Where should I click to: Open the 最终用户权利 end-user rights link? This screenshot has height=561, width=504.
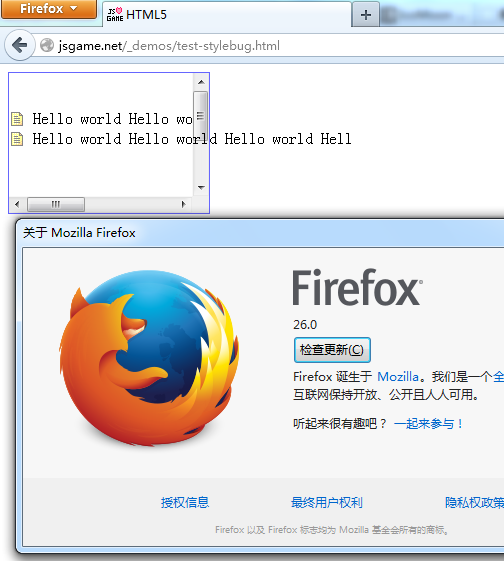(x=327, y=502)
